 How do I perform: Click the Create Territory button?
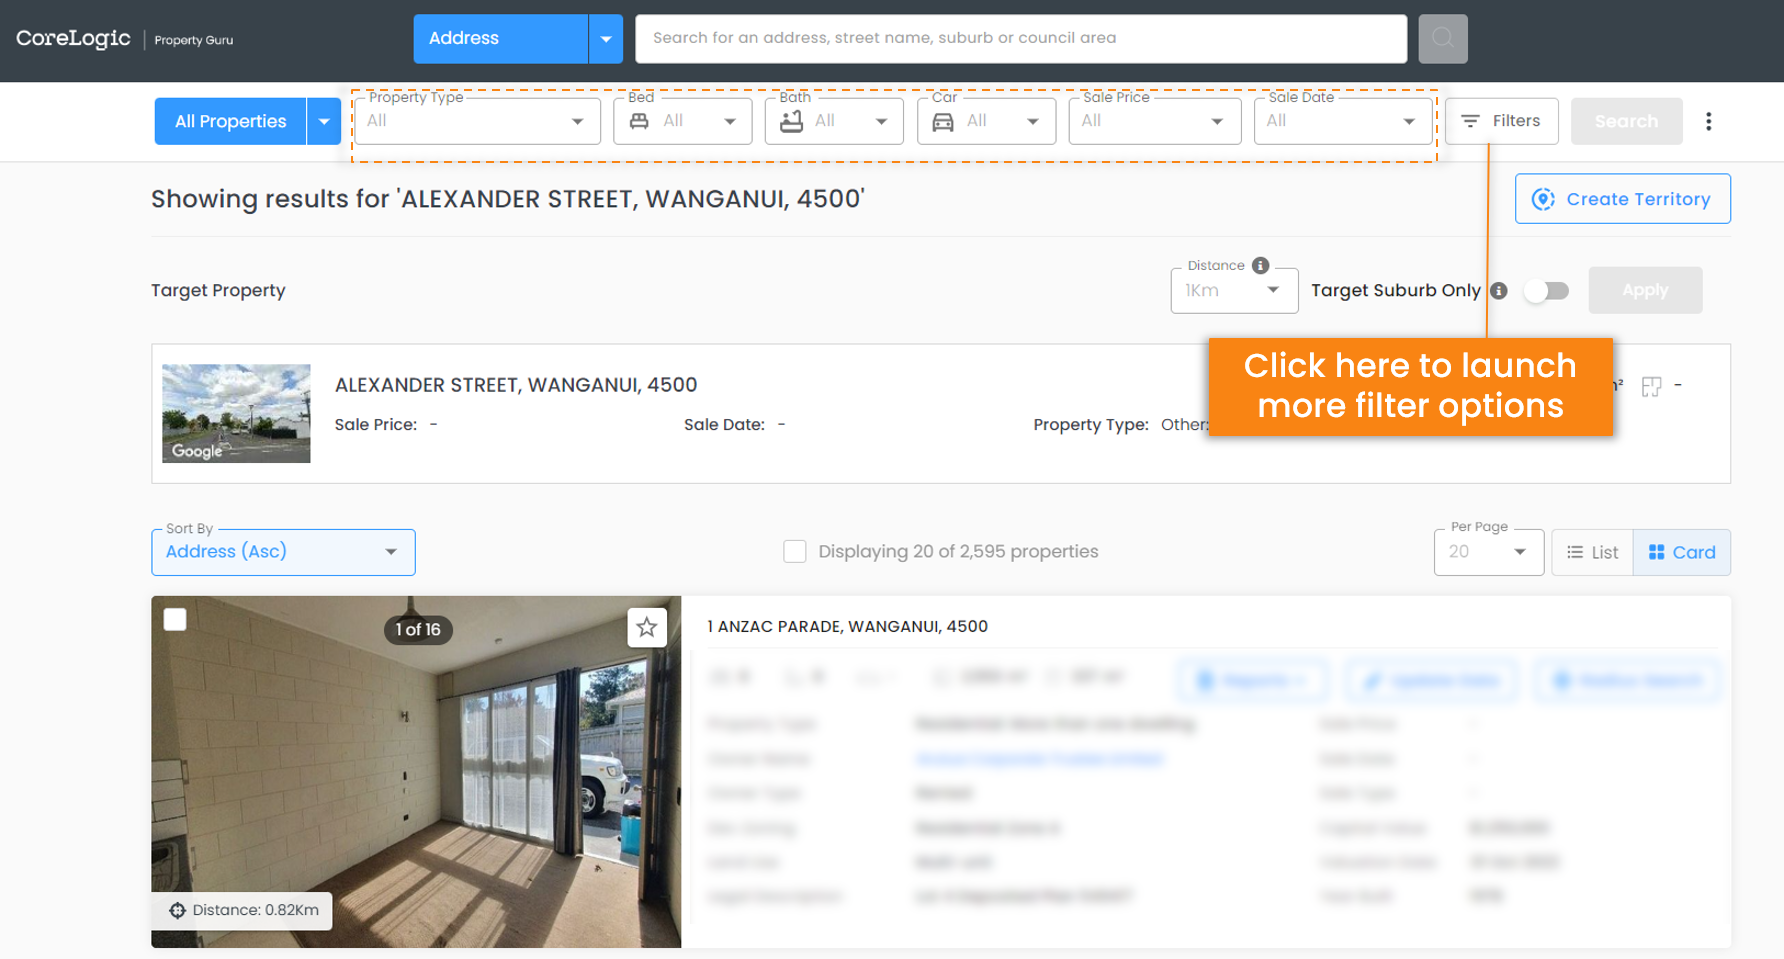pos(1622,199)
